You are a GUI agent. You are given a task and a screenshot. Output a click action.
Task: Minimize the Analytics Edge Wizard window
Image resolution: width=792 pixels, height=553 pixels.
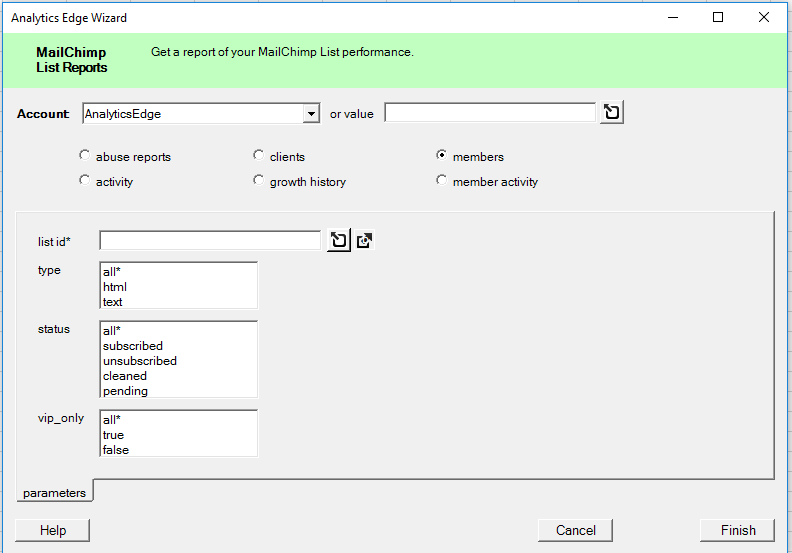coord(673,17)
